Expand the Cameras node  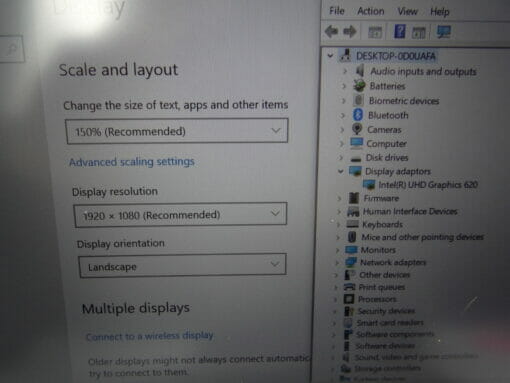pos(342,130)
